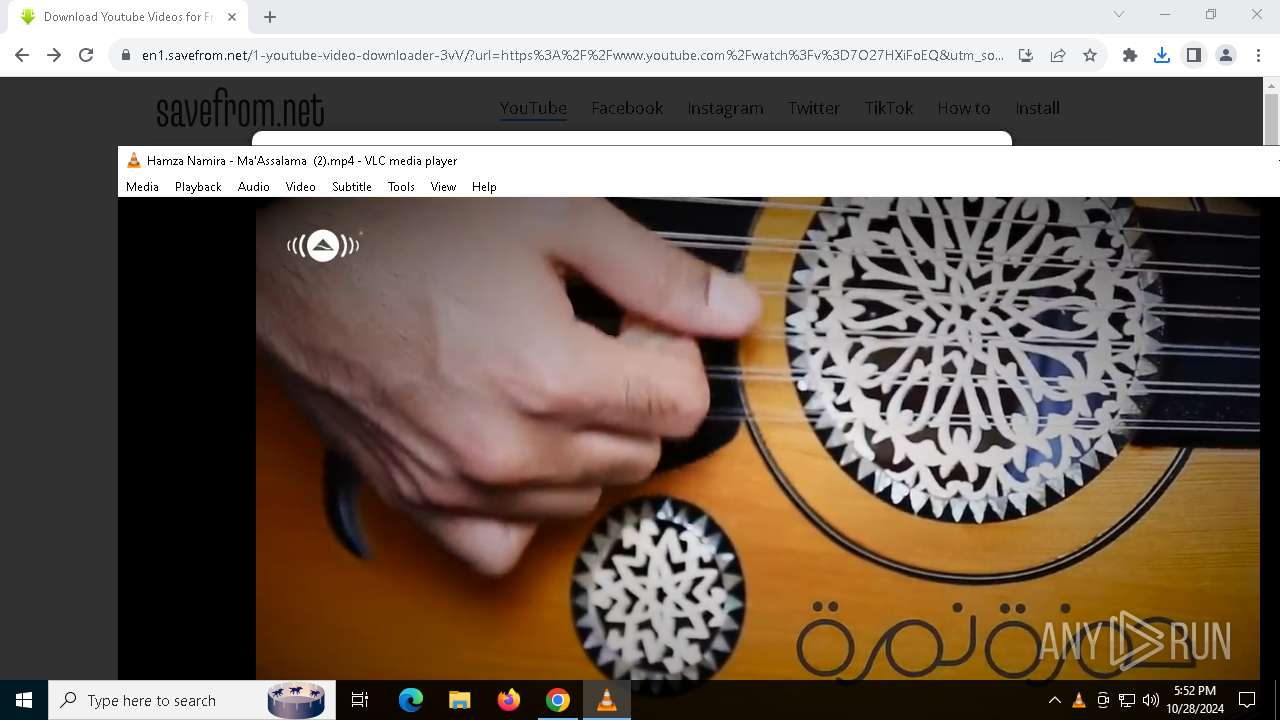Open a new Chrome tab

(270, 17)
